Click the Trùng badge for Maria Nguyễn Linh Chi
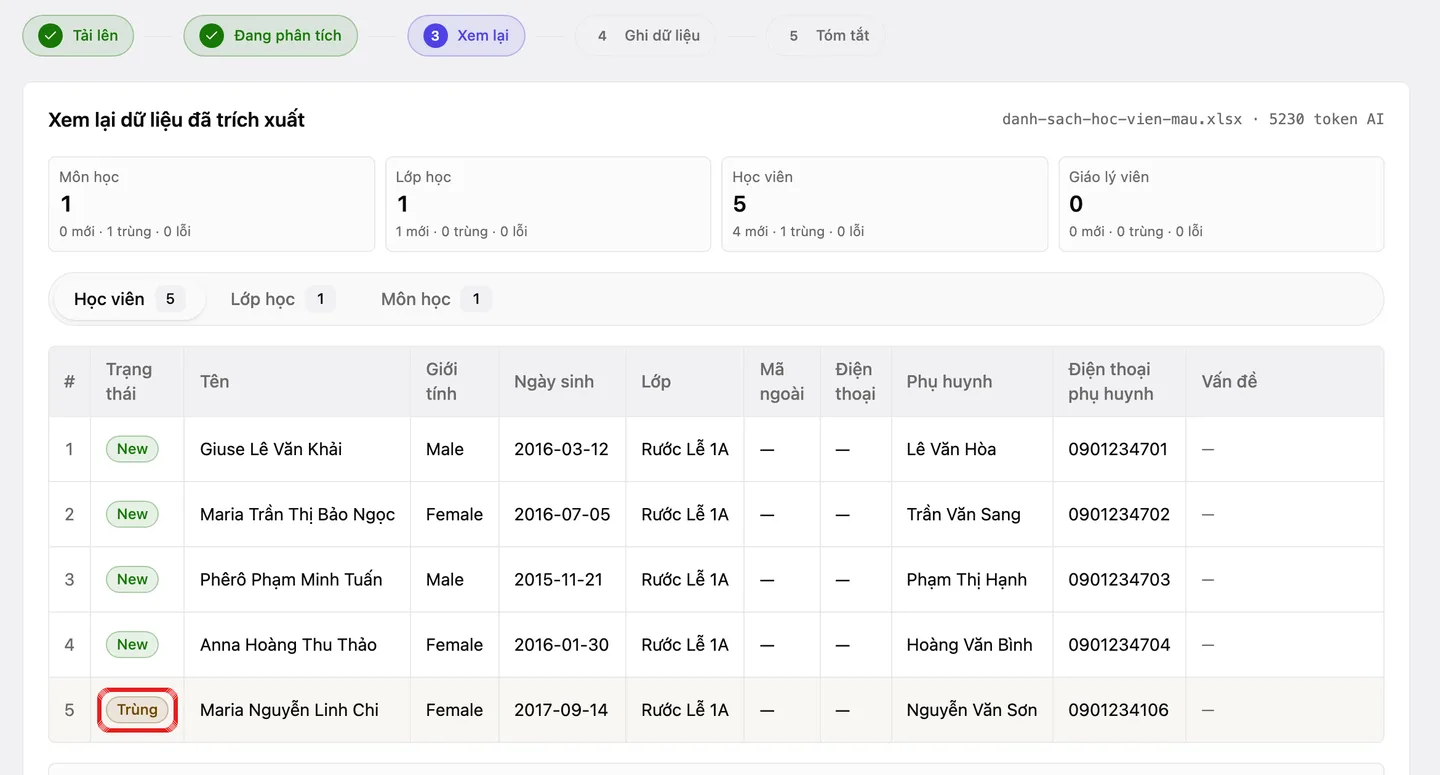The width and height of the screenshot is (1440, 775). point(137,710)
